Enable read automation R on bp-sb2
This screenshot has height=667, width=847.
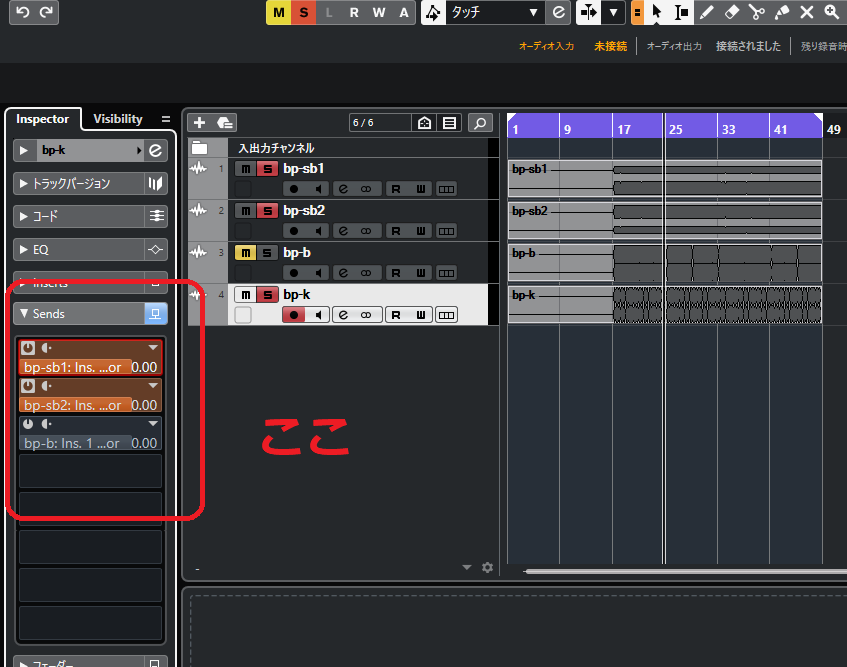[395, 231]
